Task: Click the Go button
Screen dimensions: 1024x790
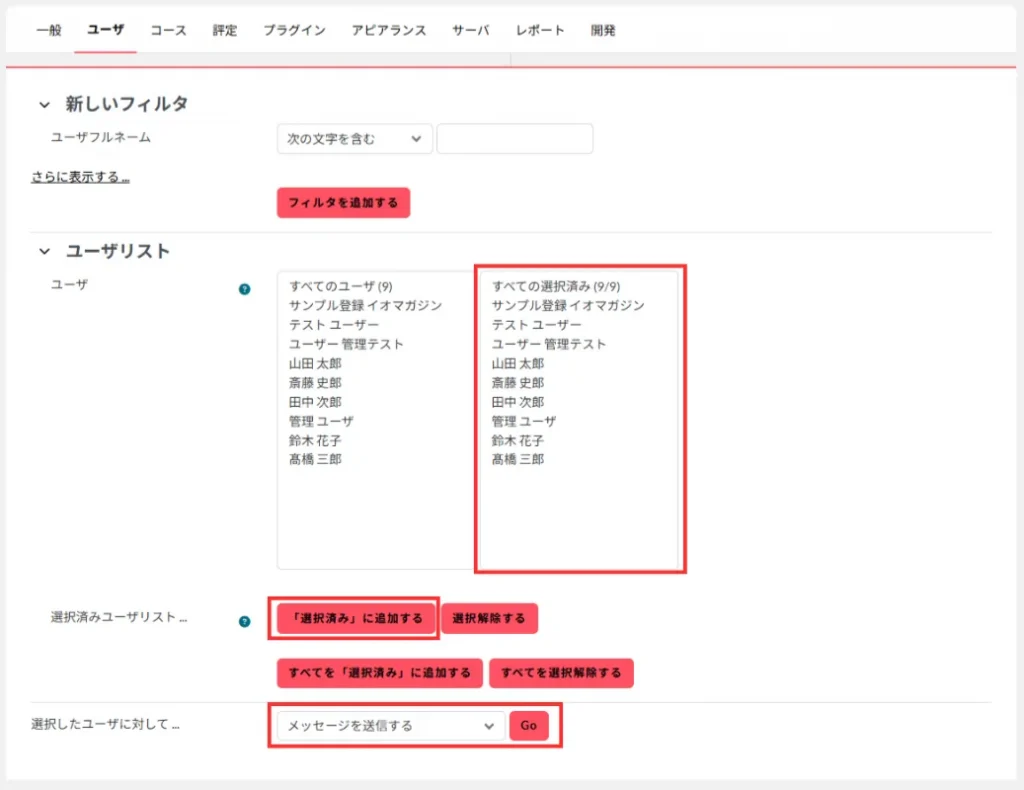Action: point(528,725)
